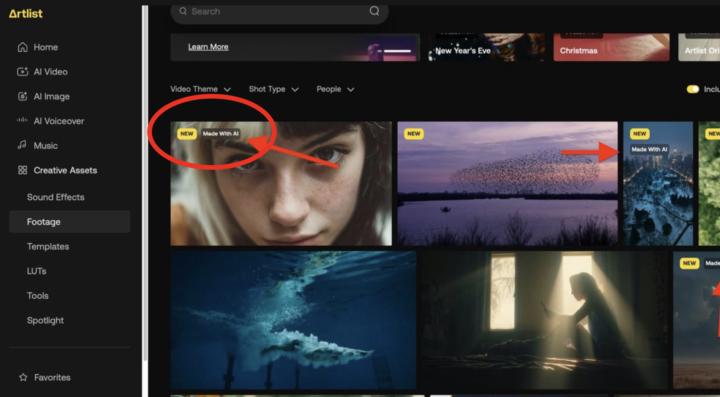
Task: Click the Music note icon
Action: point(22,145)
